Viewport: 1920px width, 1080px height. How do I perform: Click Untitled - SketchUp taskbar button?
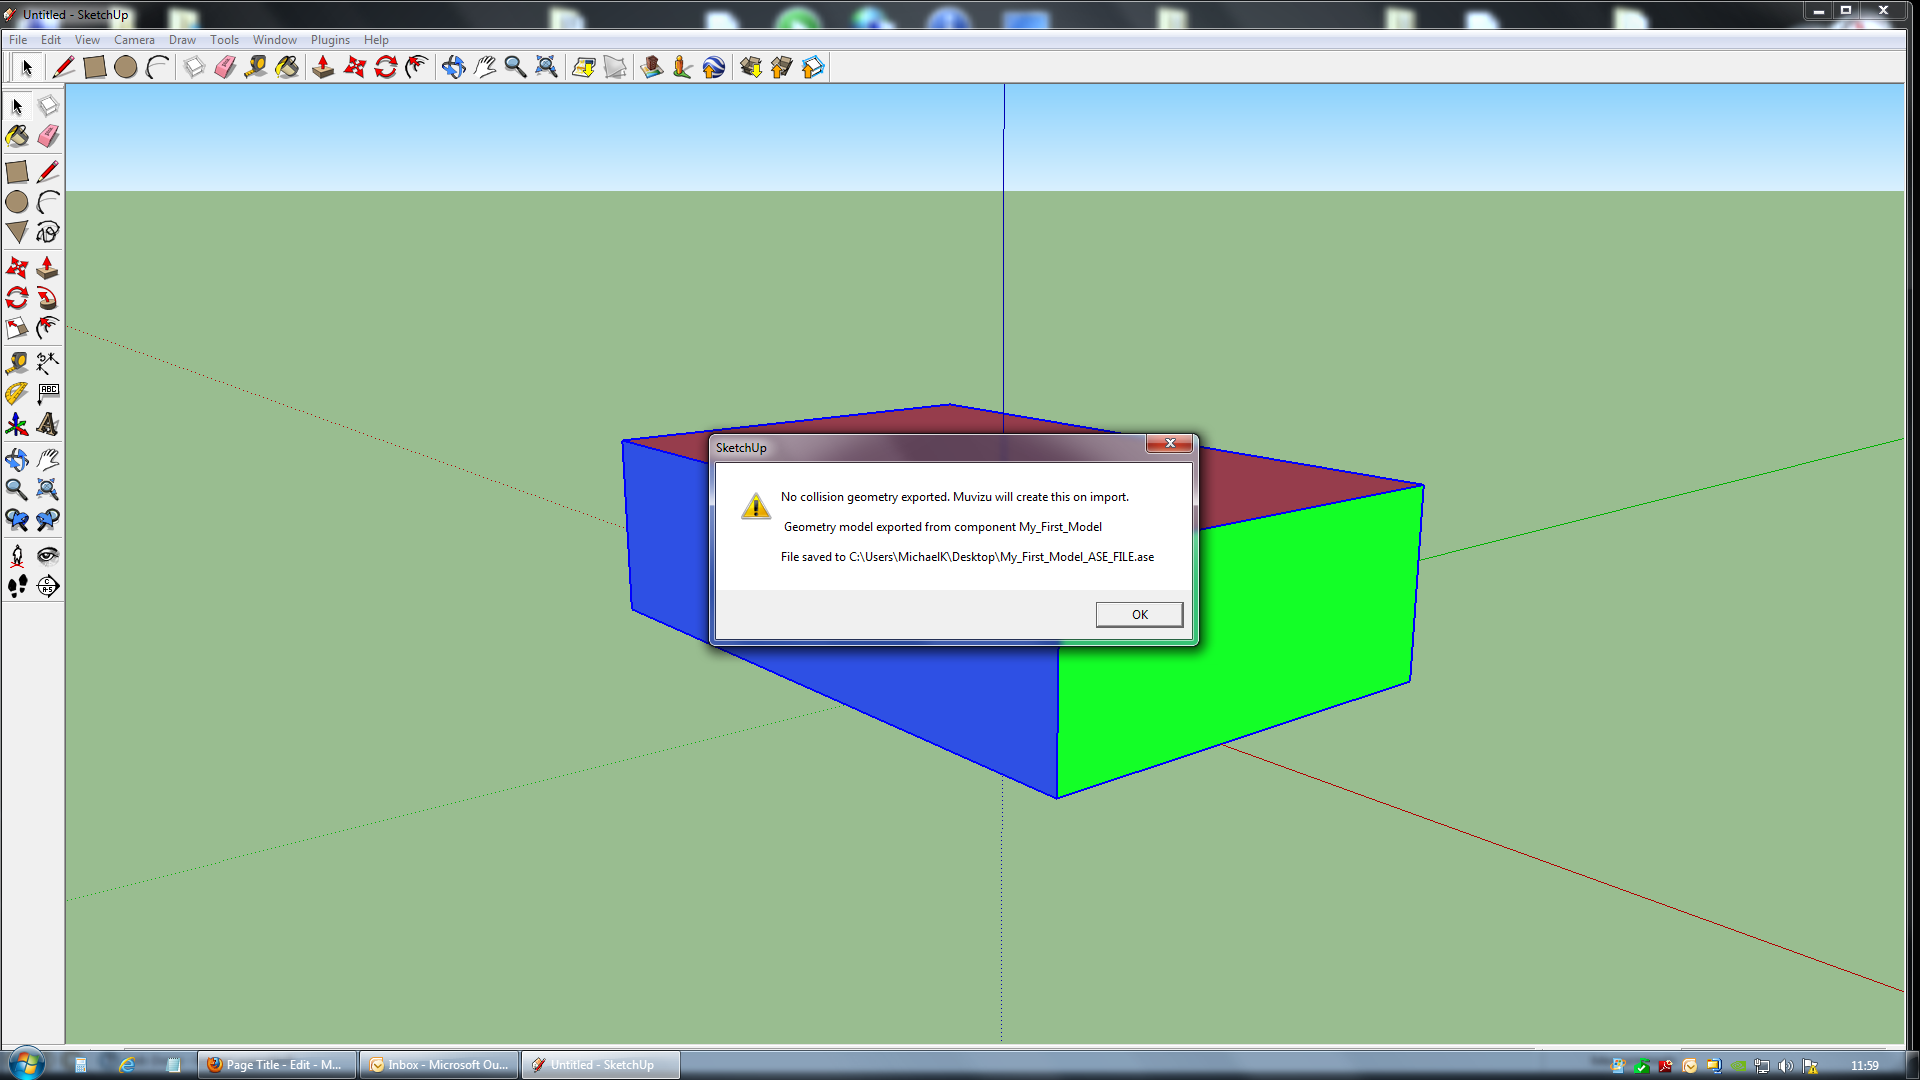(600, 1065)
